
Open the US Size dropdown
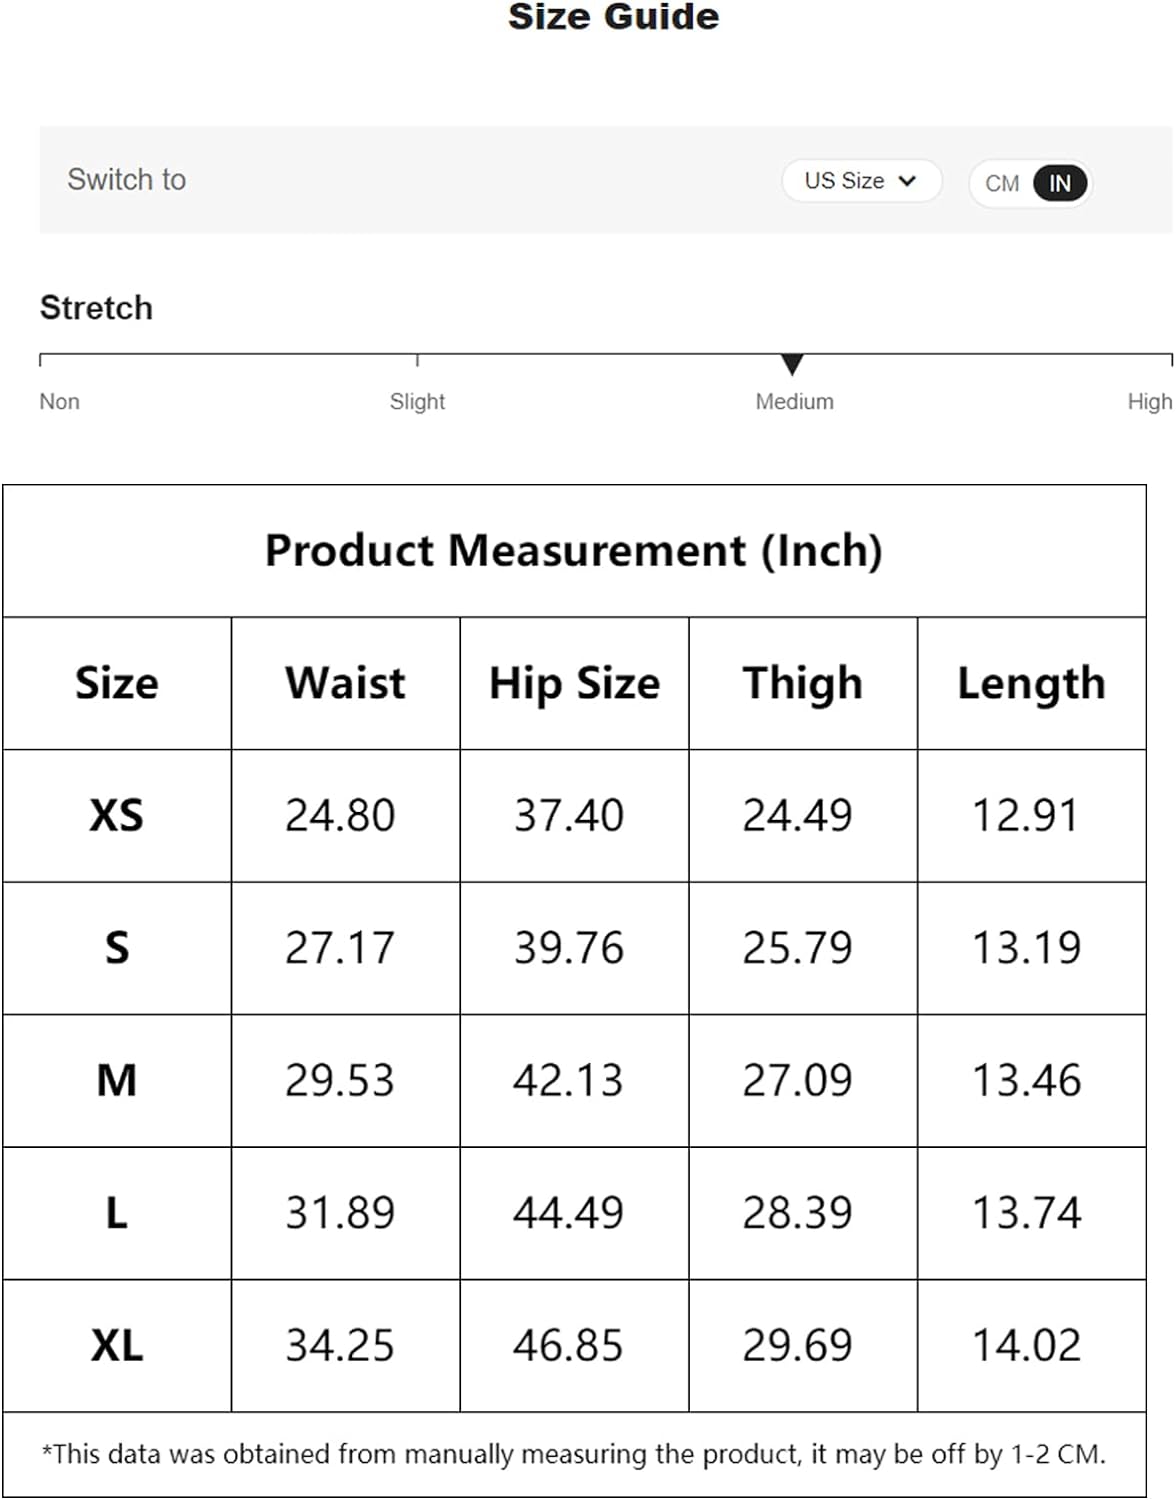[861, 181]
